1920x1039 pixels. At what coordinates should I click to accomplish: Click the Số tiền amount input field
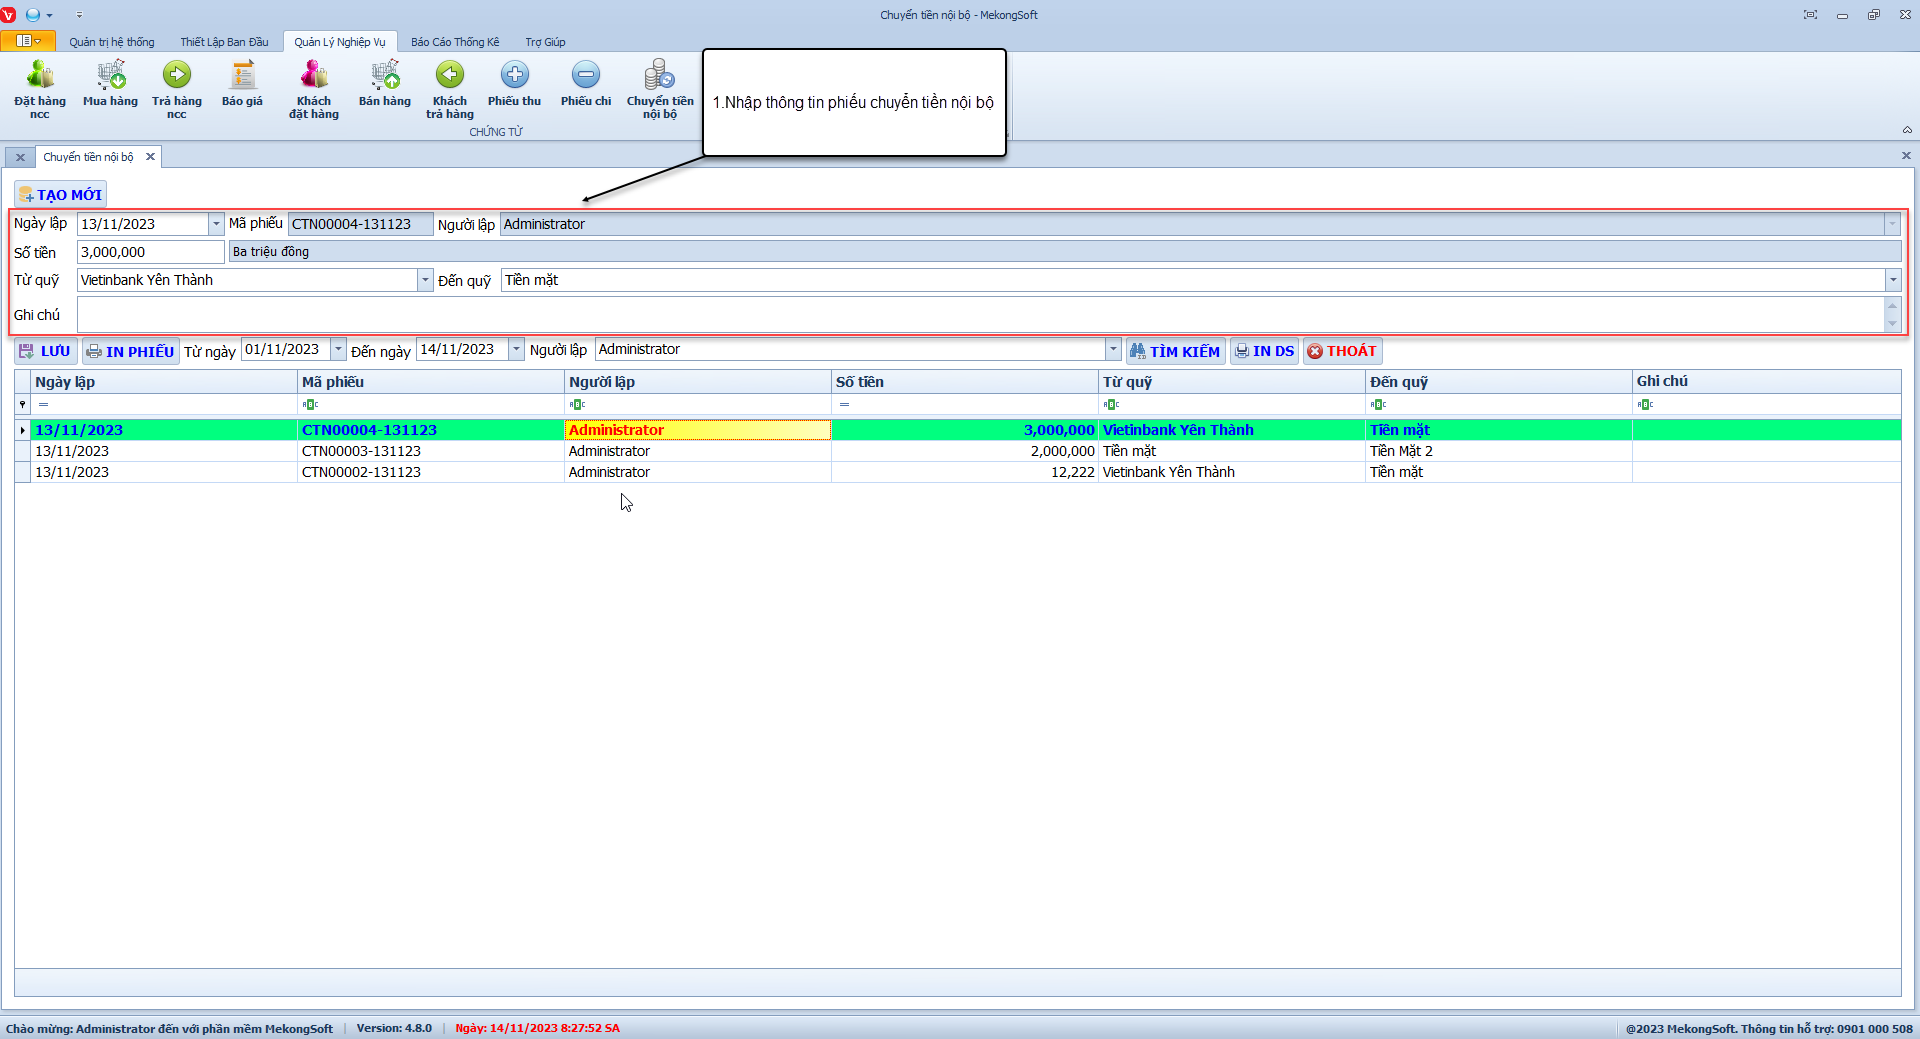[150, 252]
